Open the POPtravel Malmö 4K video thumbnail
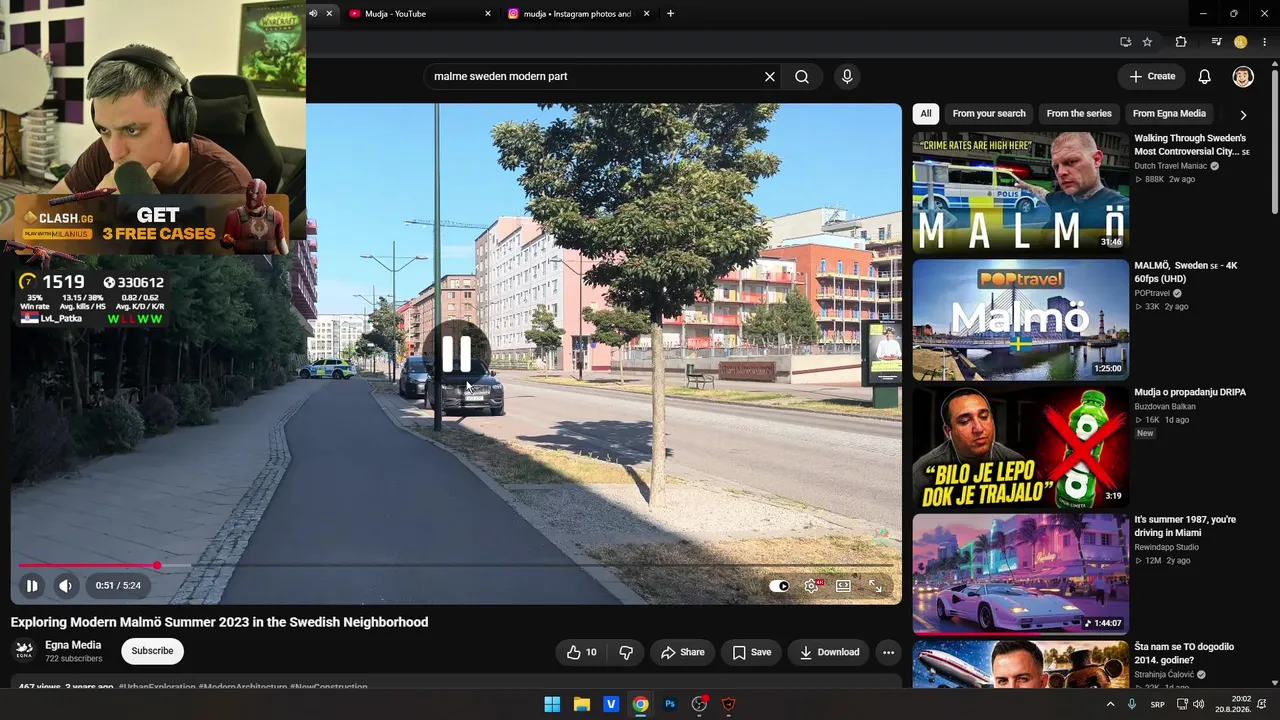Viewport: 1280px width, 720px height. [1020, 319]
